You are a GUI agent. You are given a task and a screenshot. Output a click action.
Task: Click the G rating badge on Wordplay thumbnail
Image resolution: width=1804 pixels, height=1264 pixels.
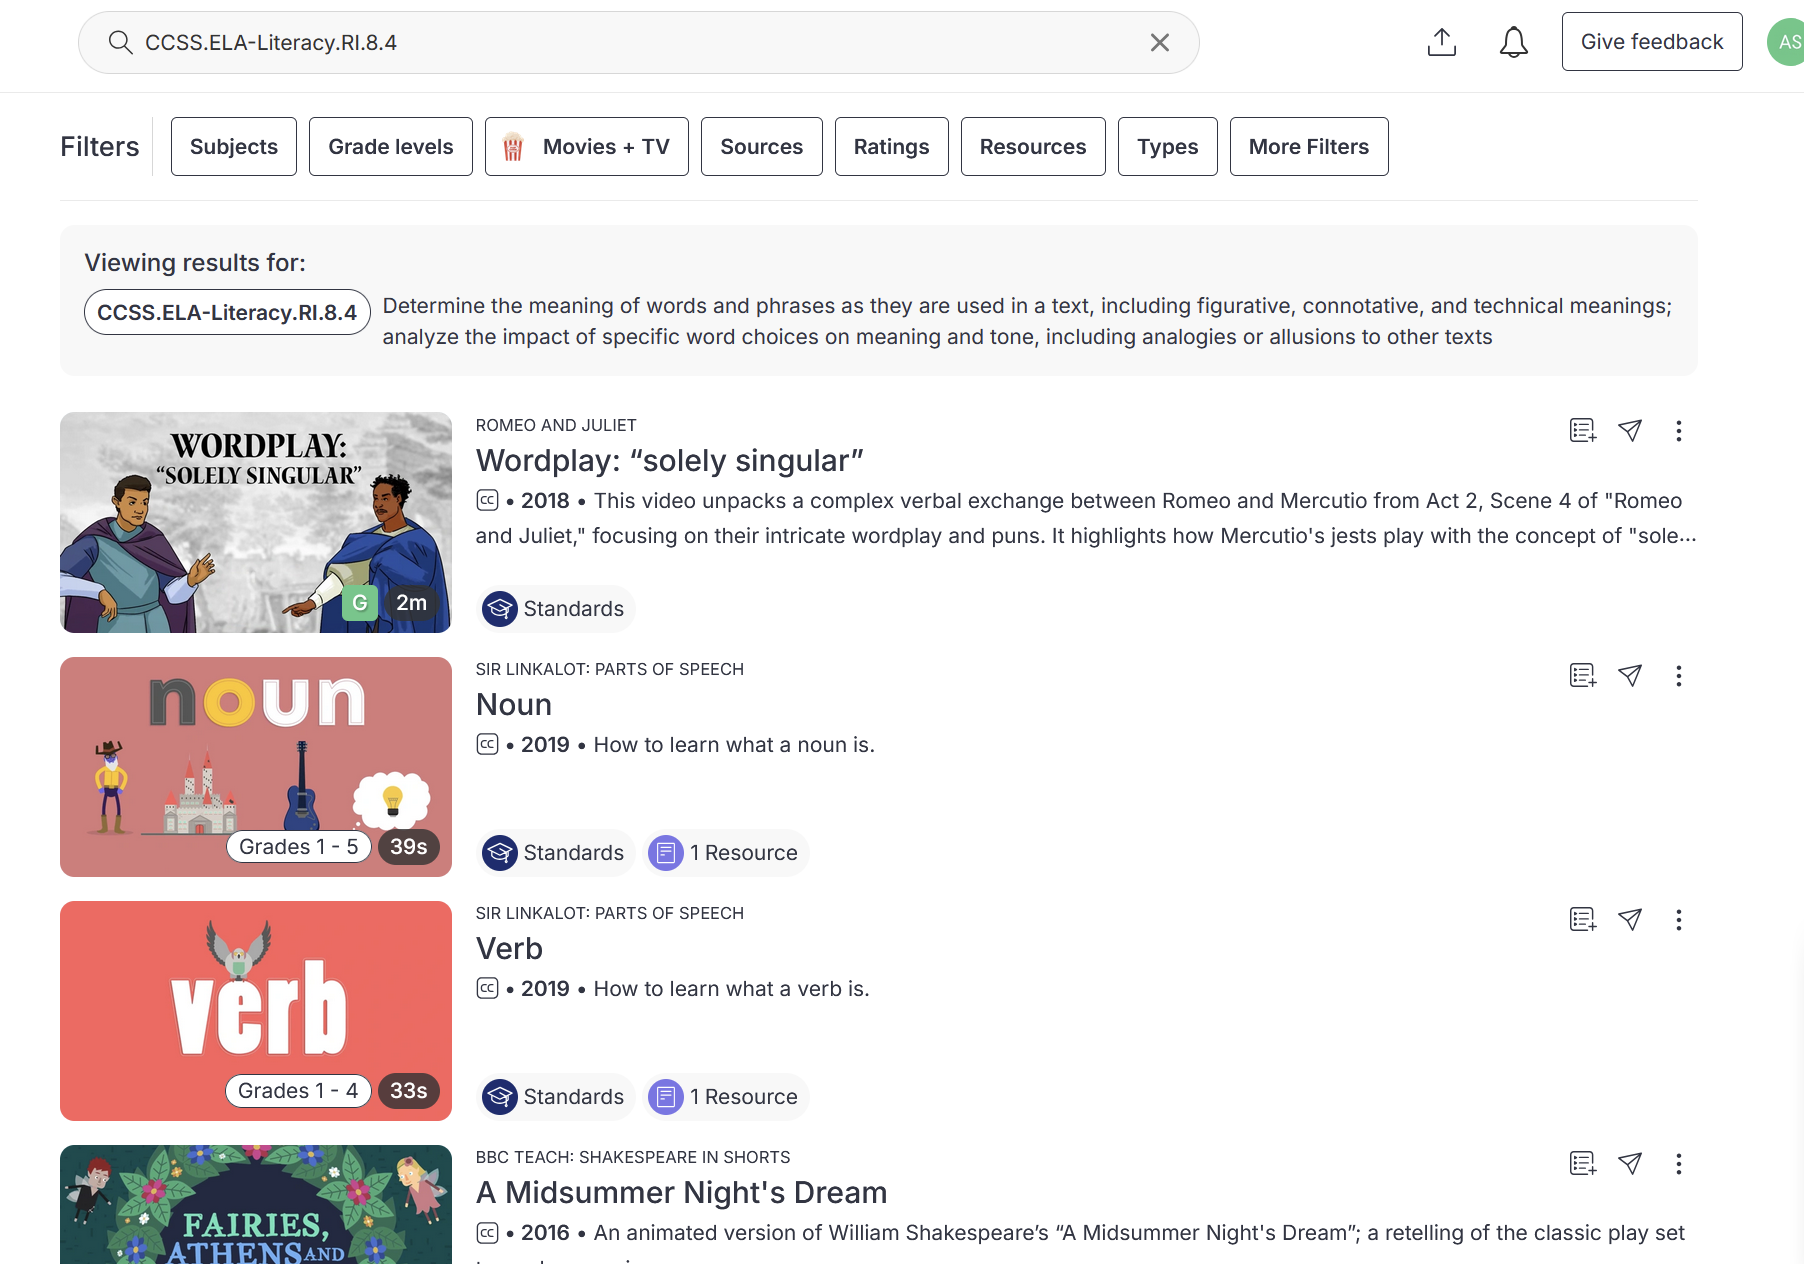[x=360, y=602]
